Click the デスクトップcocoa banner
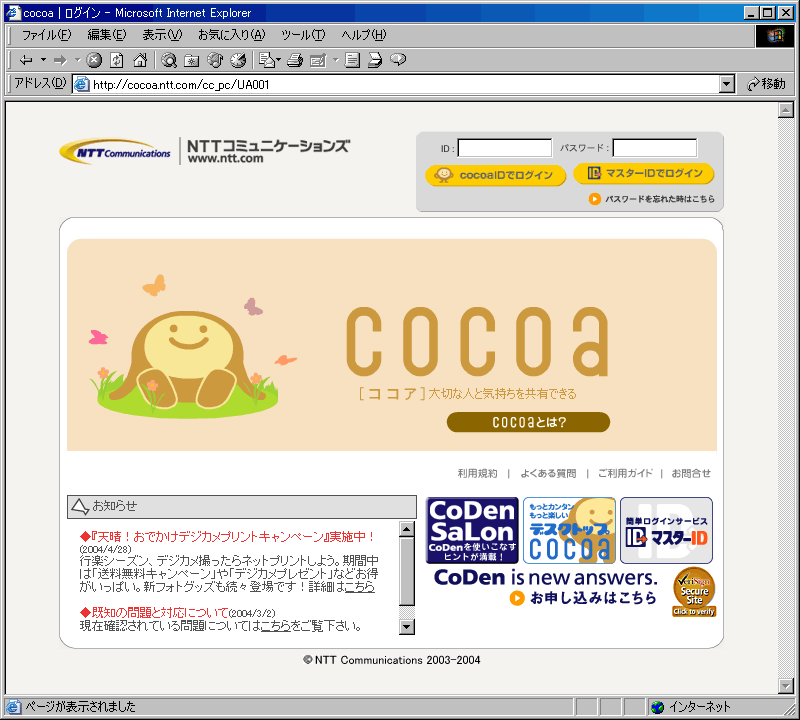 tap(569, 530)
